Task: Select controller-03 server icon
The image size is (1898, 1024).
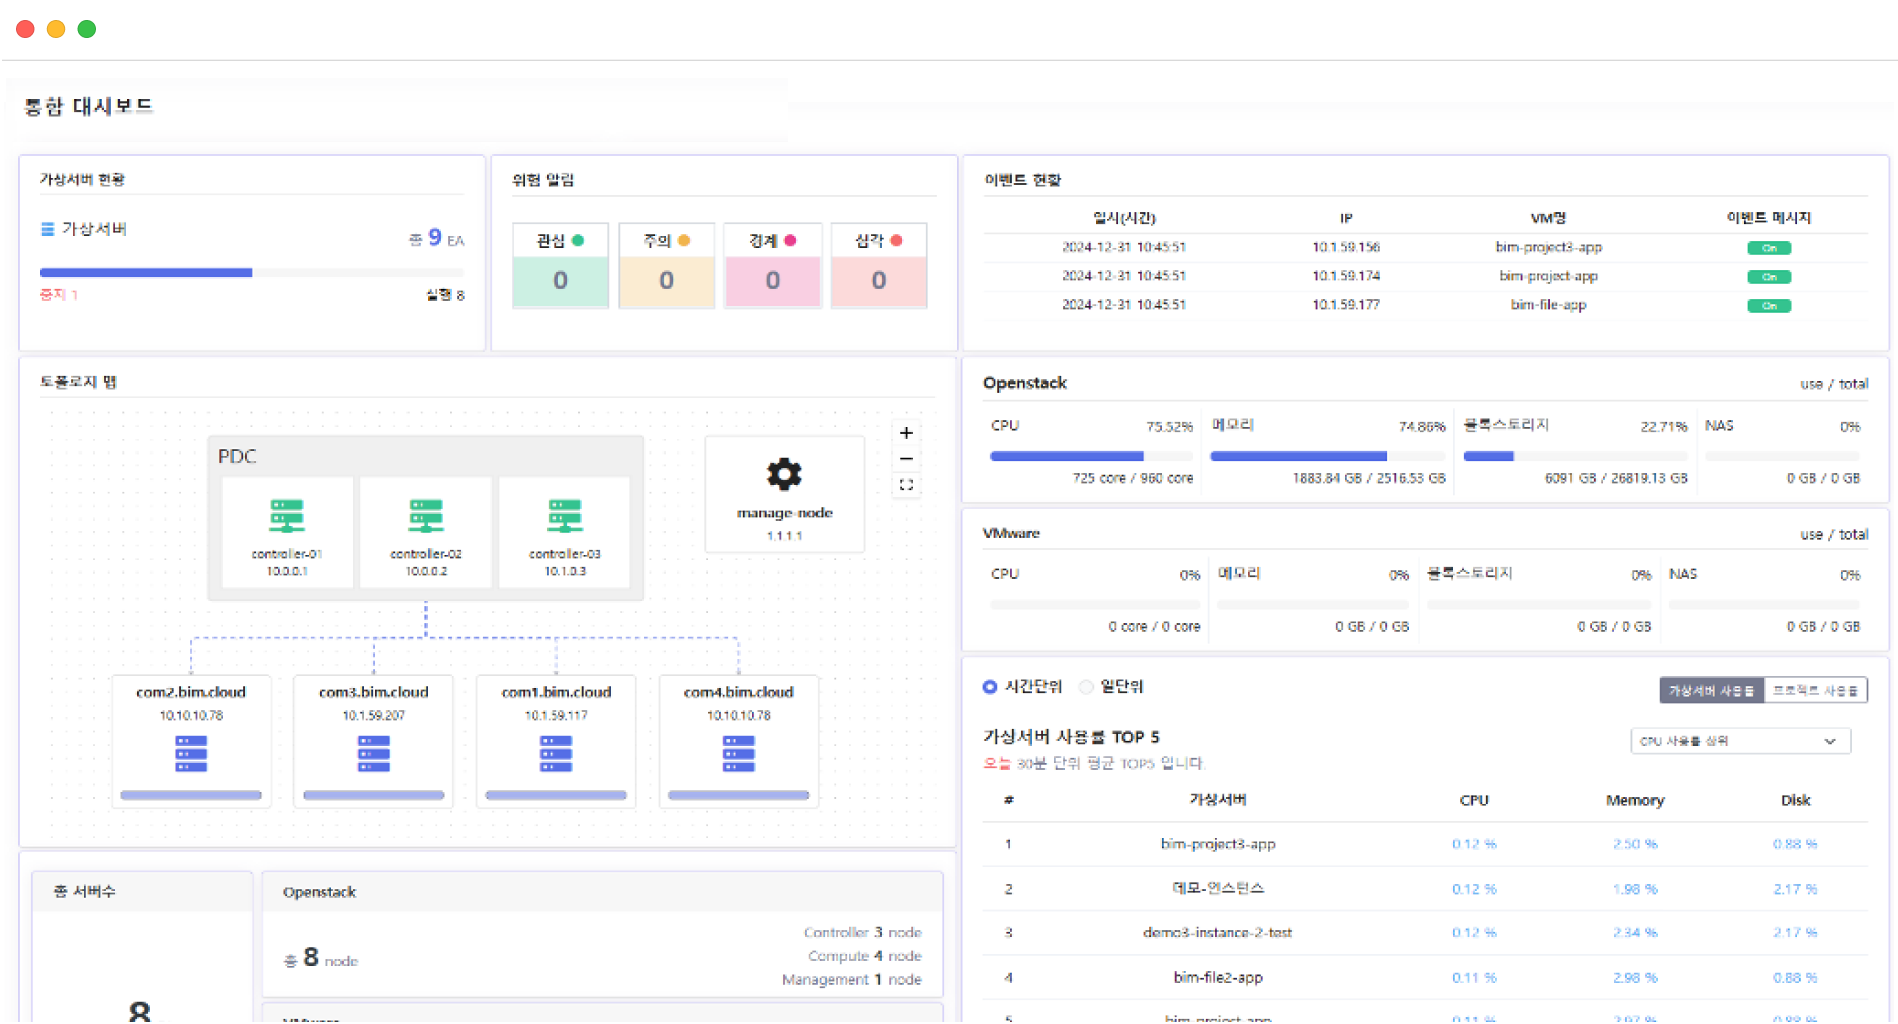Action: (565, 516)
